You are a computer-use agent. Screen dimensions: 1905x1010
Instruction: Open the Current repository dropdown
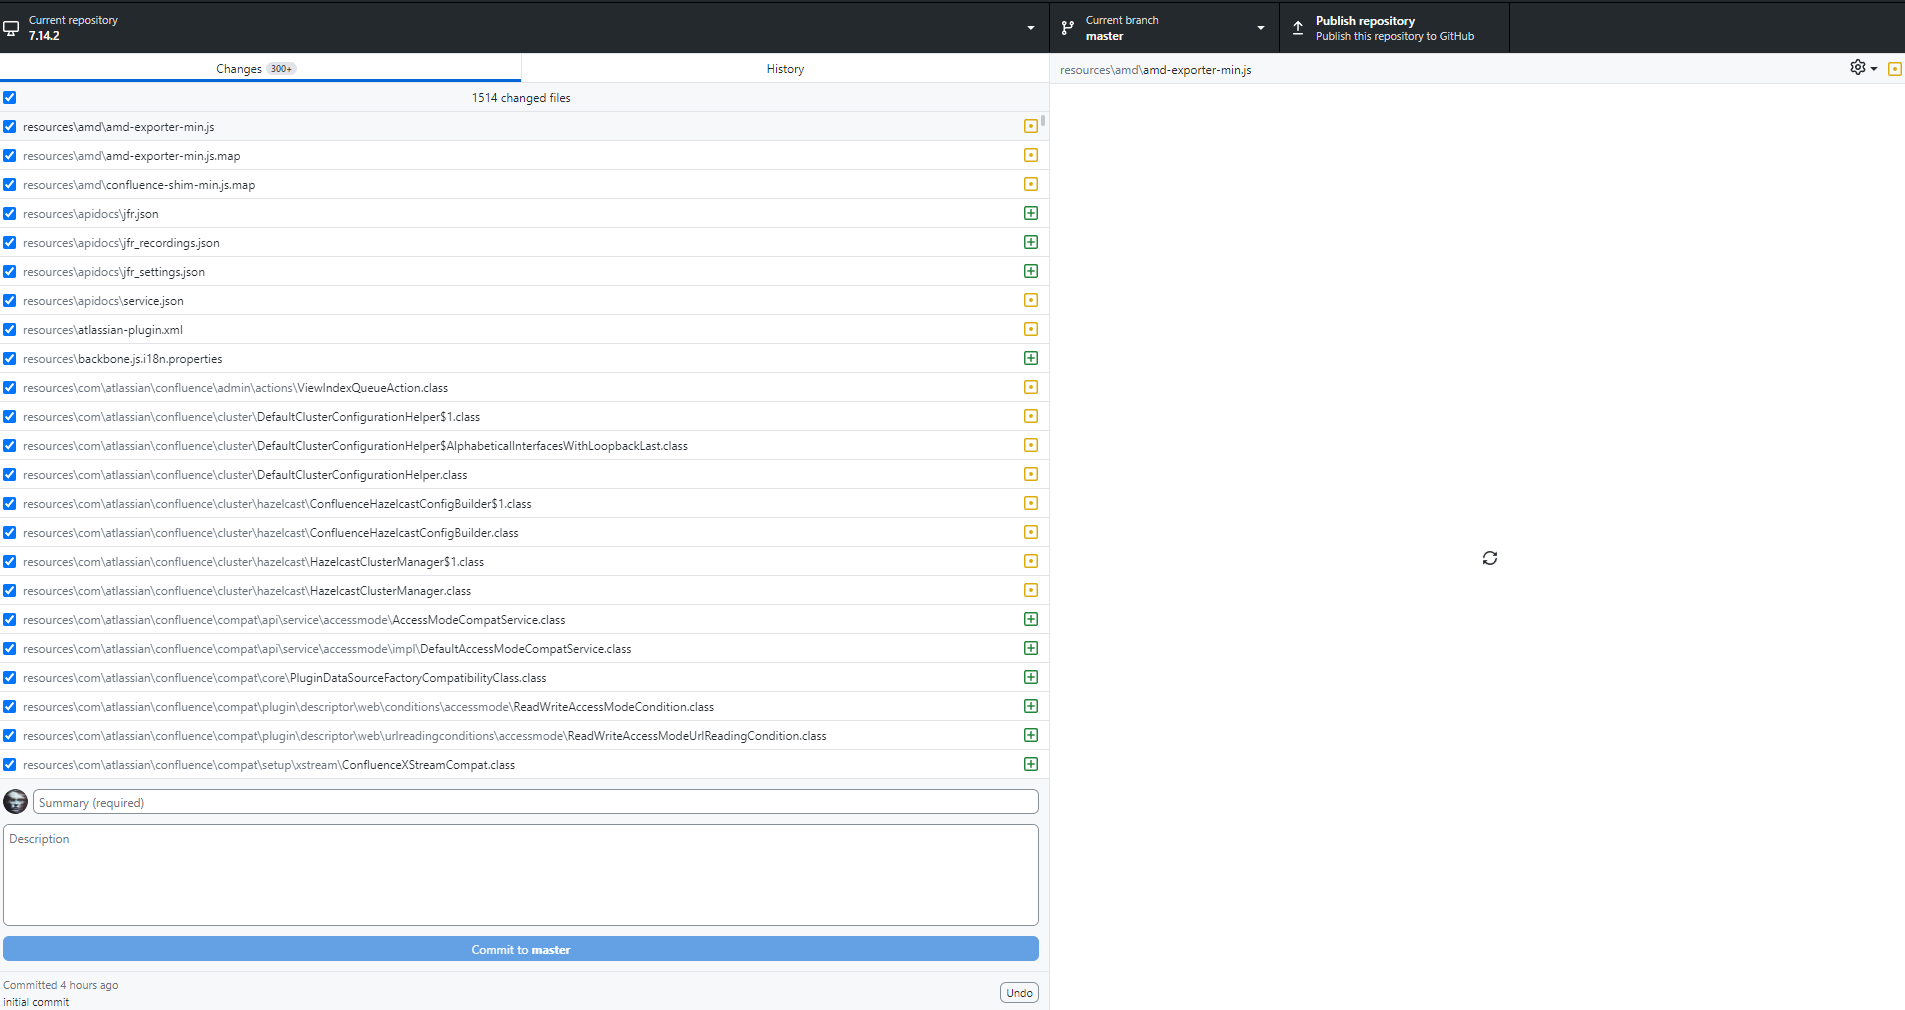524,28
